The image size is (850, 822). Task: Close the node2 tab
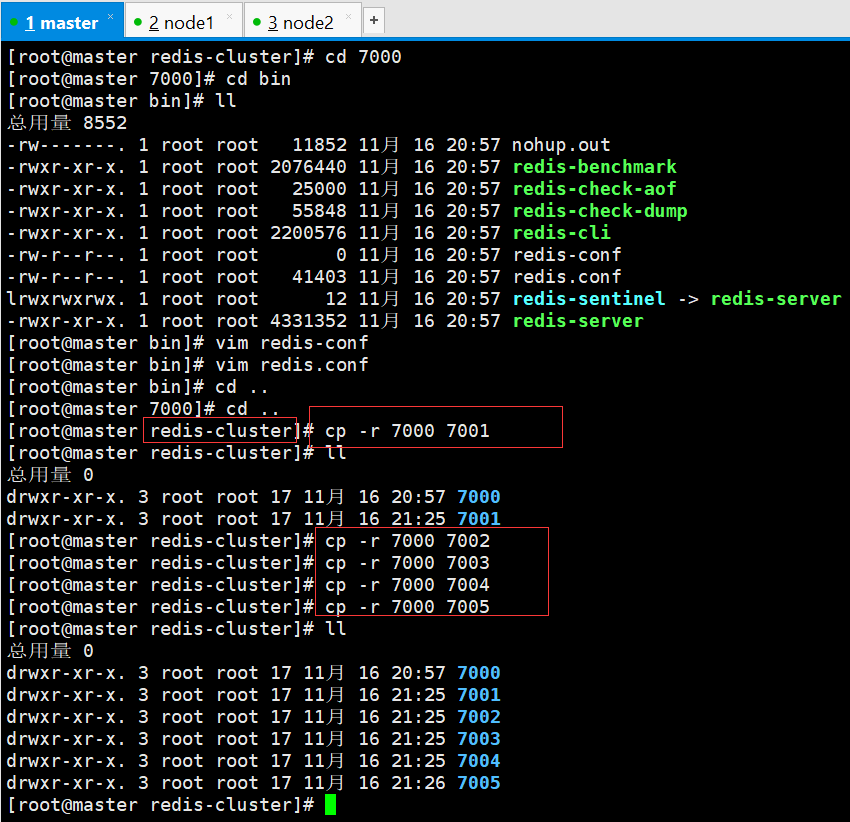point(349,17)
